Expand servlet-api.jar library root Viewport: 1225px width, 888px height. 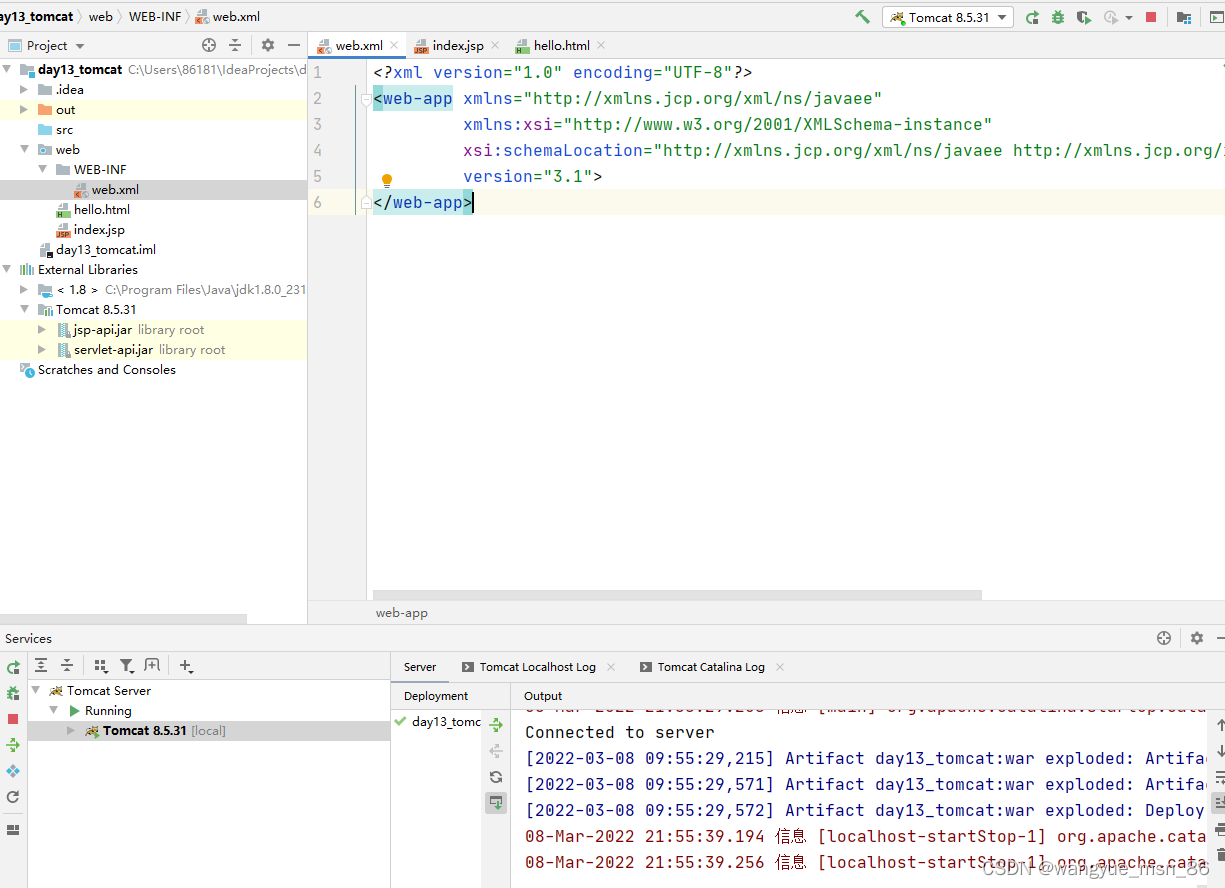(42, 350)
